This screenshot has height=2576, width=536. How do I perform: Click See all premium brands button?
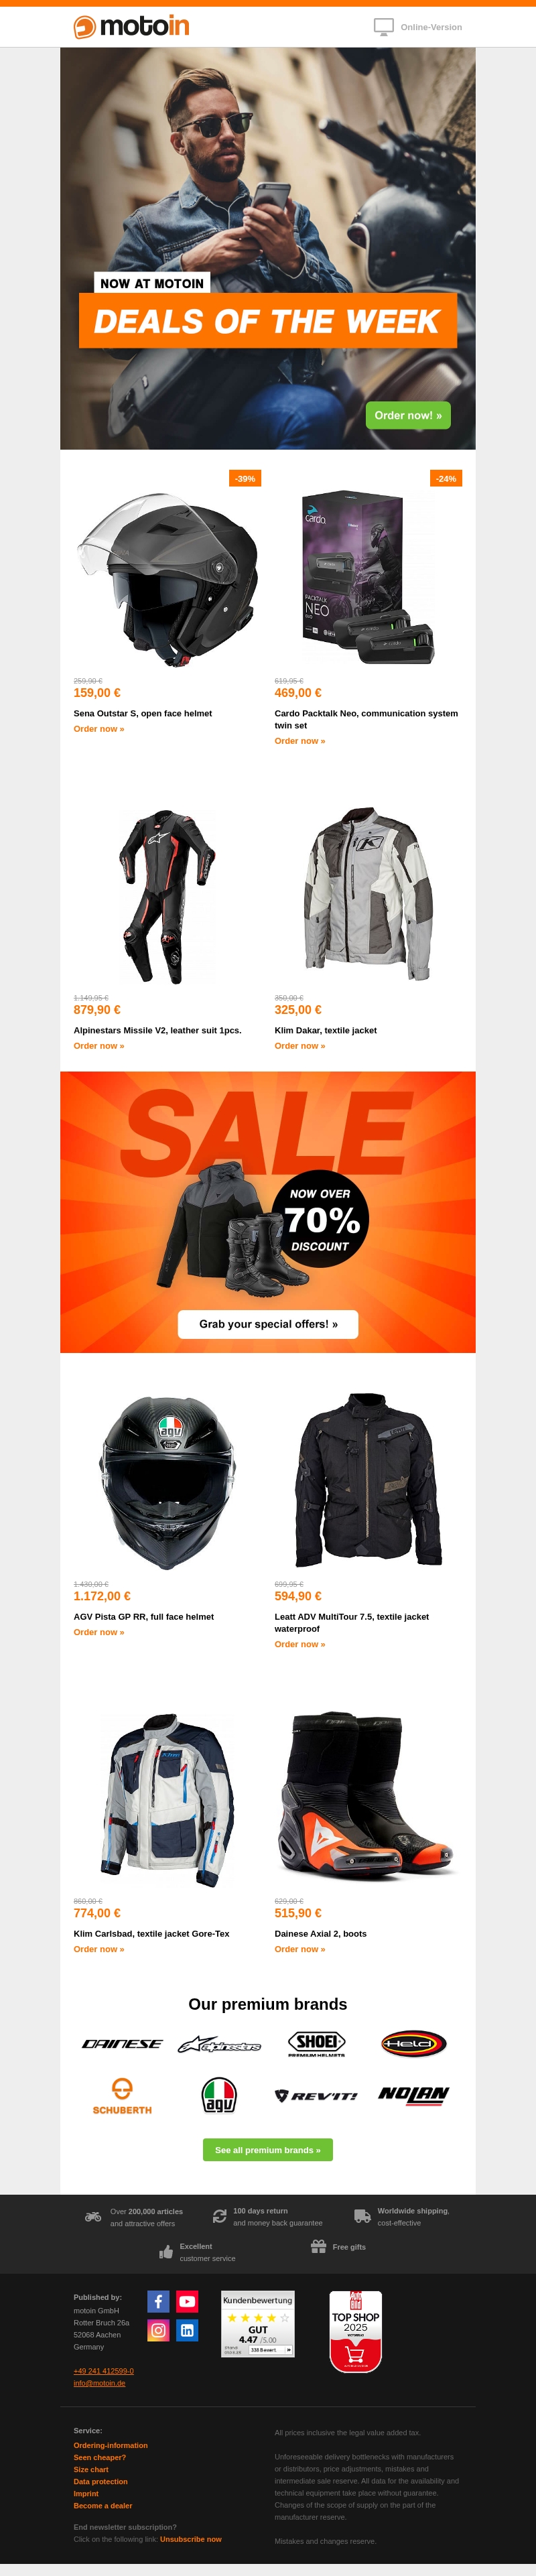point(268,2150)
